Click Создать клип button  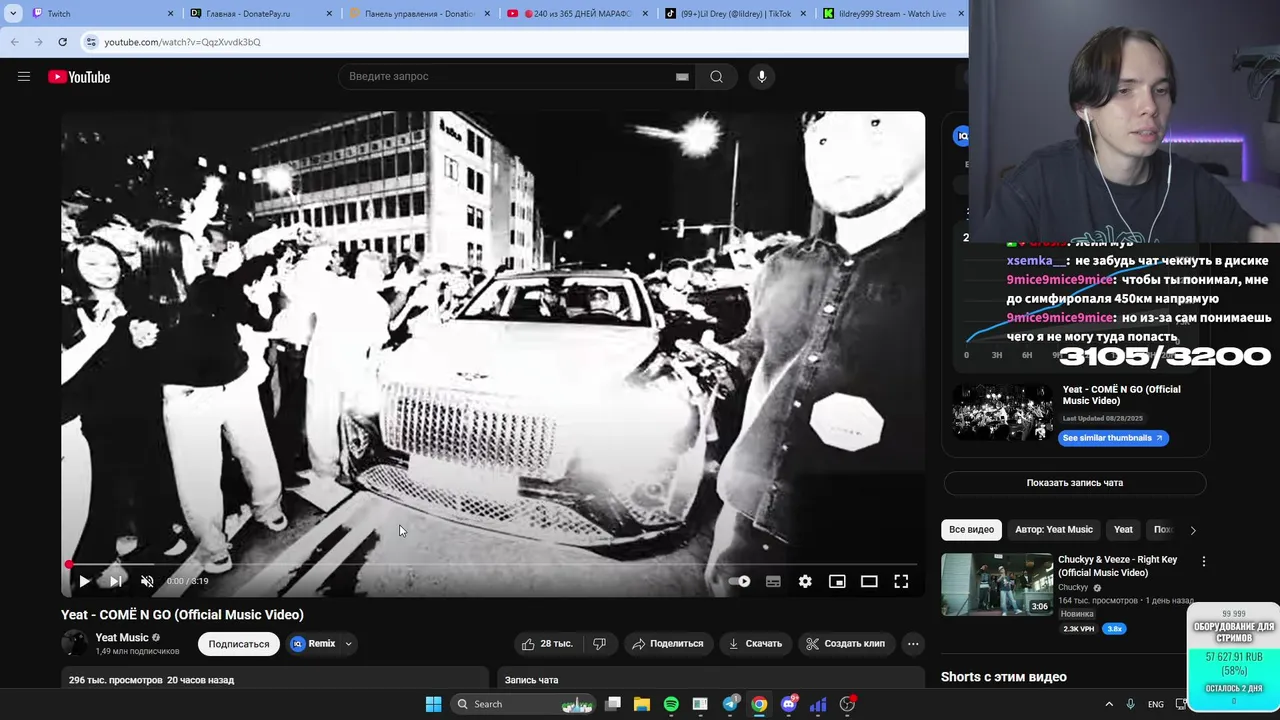tap(846, 644)
